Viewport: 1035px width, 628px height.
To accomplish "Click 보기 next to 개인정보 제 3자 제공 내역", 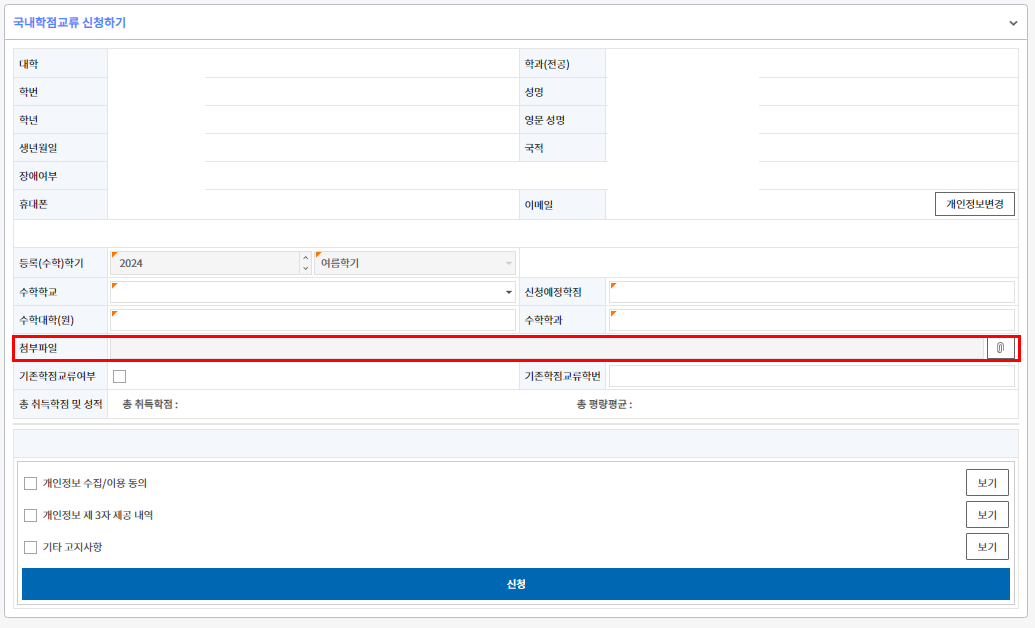I will (986, 514).
